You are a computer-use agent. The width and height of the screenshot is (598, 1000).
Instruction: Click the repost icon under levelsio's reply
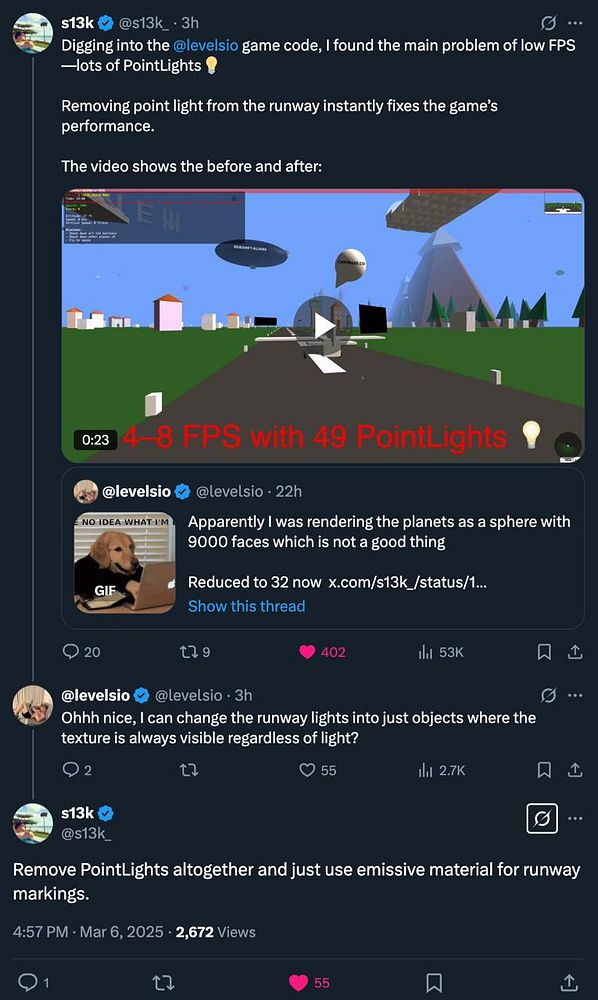pos(187,770)
